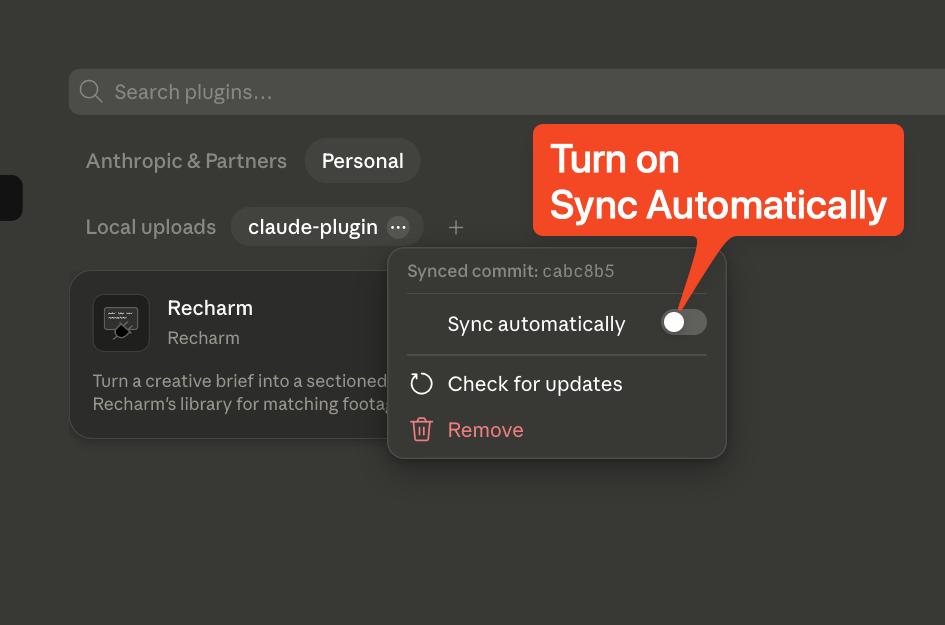Click the Sync automatically label
945x625 pixels.
click(x=536, y=324)
